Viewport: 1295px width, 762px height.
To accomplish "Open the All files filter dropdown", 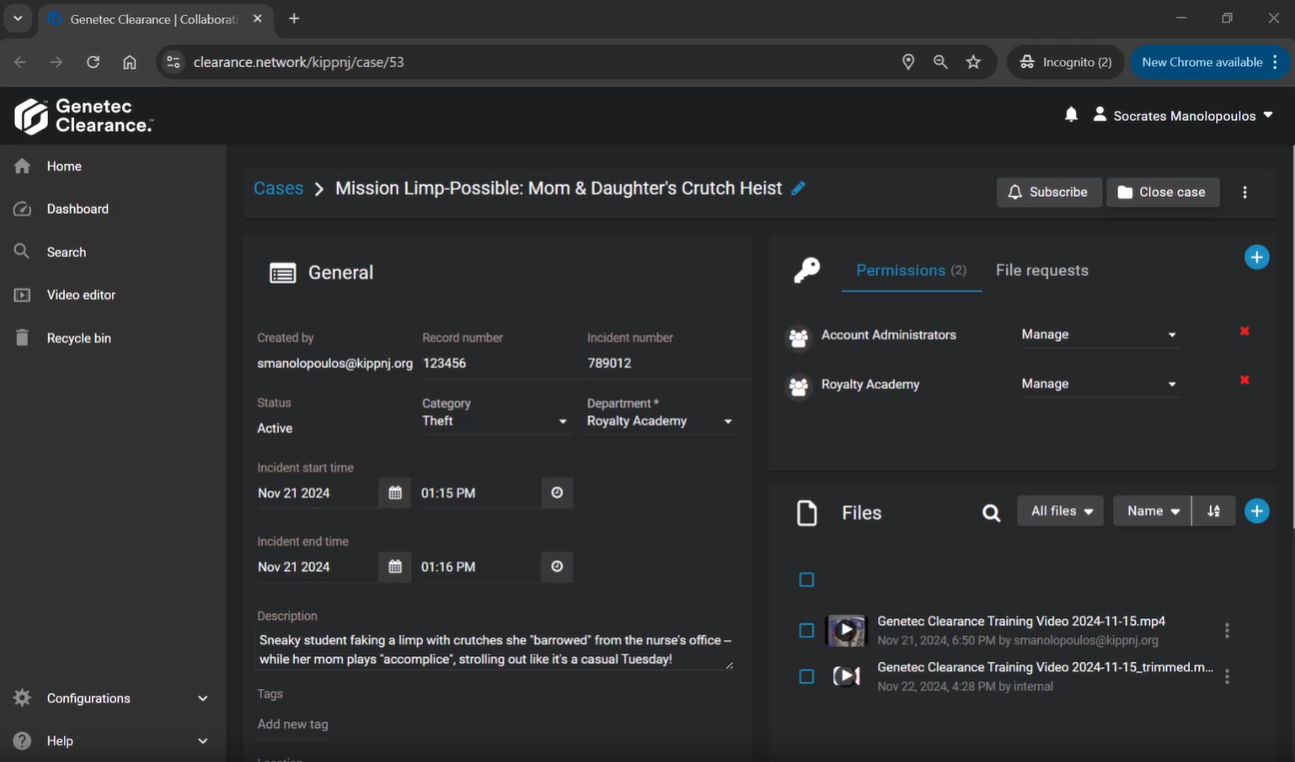I will pos(1060,511).
